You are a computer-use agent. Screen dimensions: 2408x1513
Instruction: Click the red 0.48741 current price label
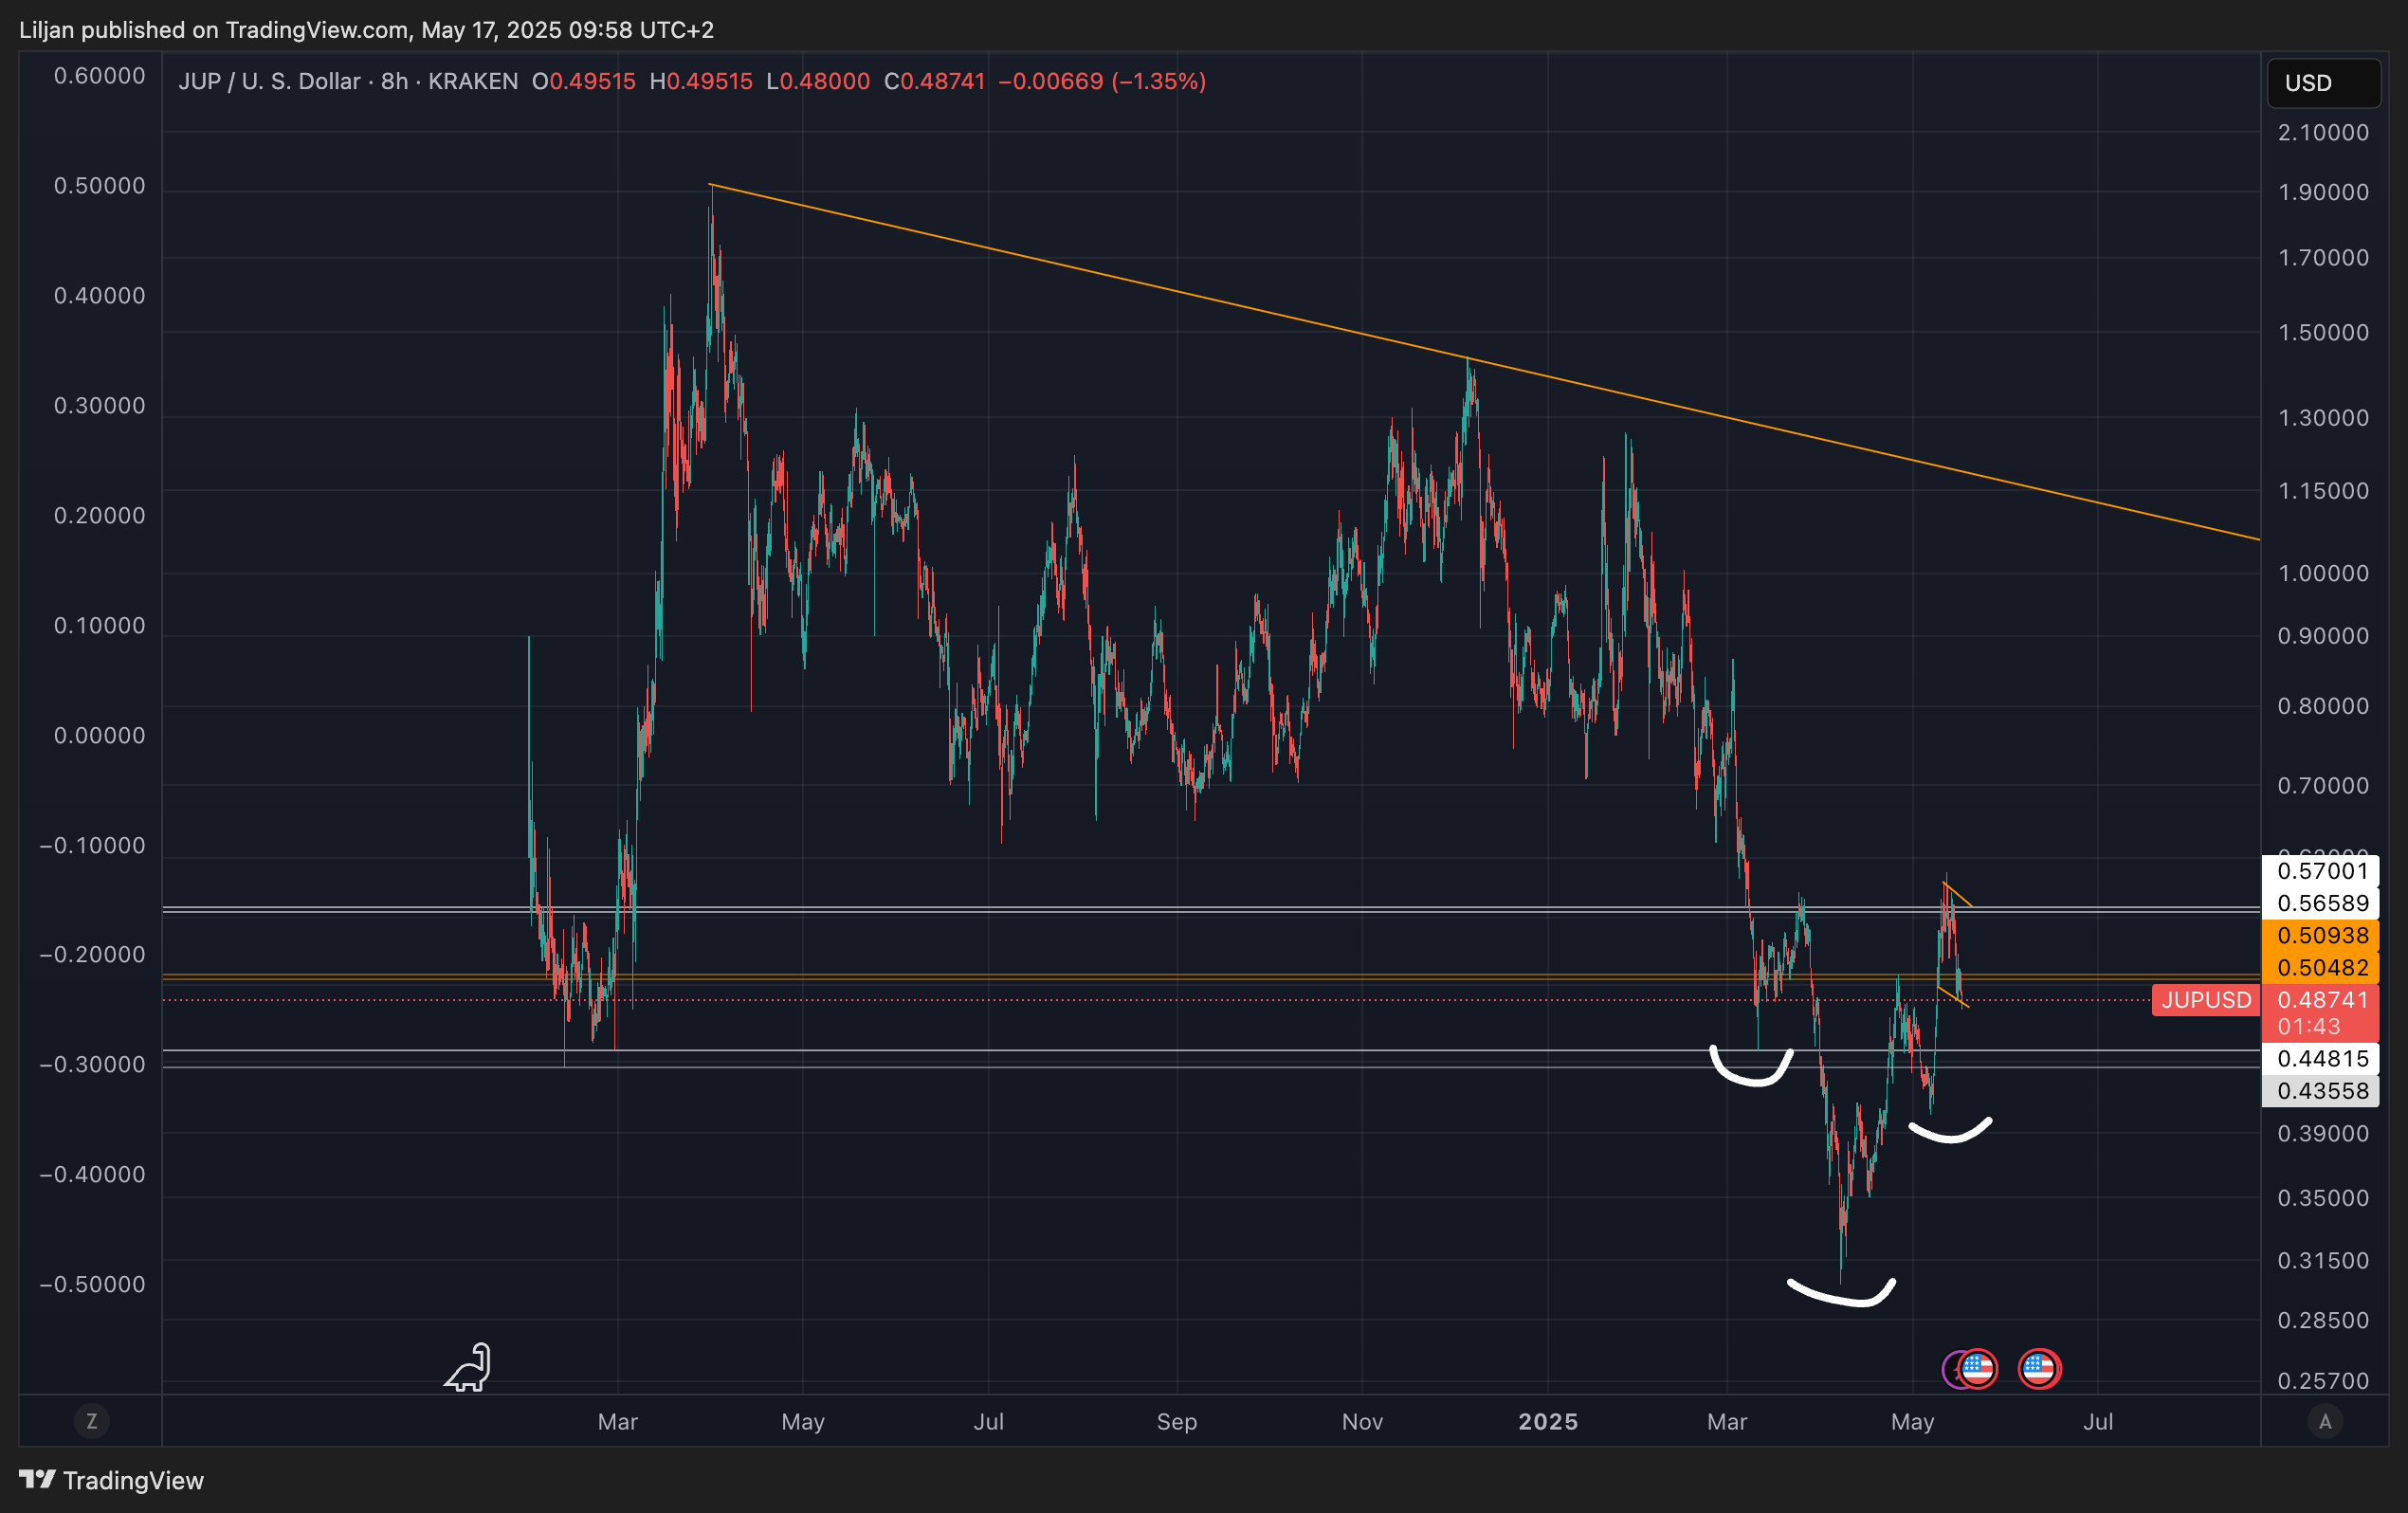point(2321,1000)
